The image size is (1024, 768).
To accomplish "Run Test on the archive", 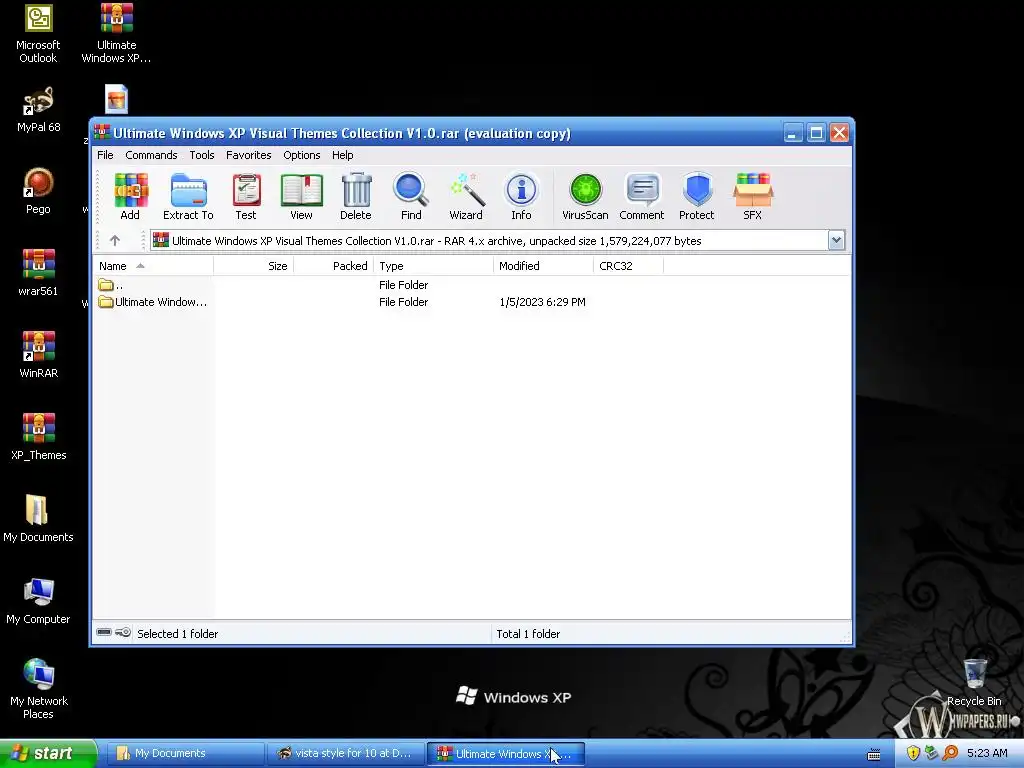I will point(246,196).
